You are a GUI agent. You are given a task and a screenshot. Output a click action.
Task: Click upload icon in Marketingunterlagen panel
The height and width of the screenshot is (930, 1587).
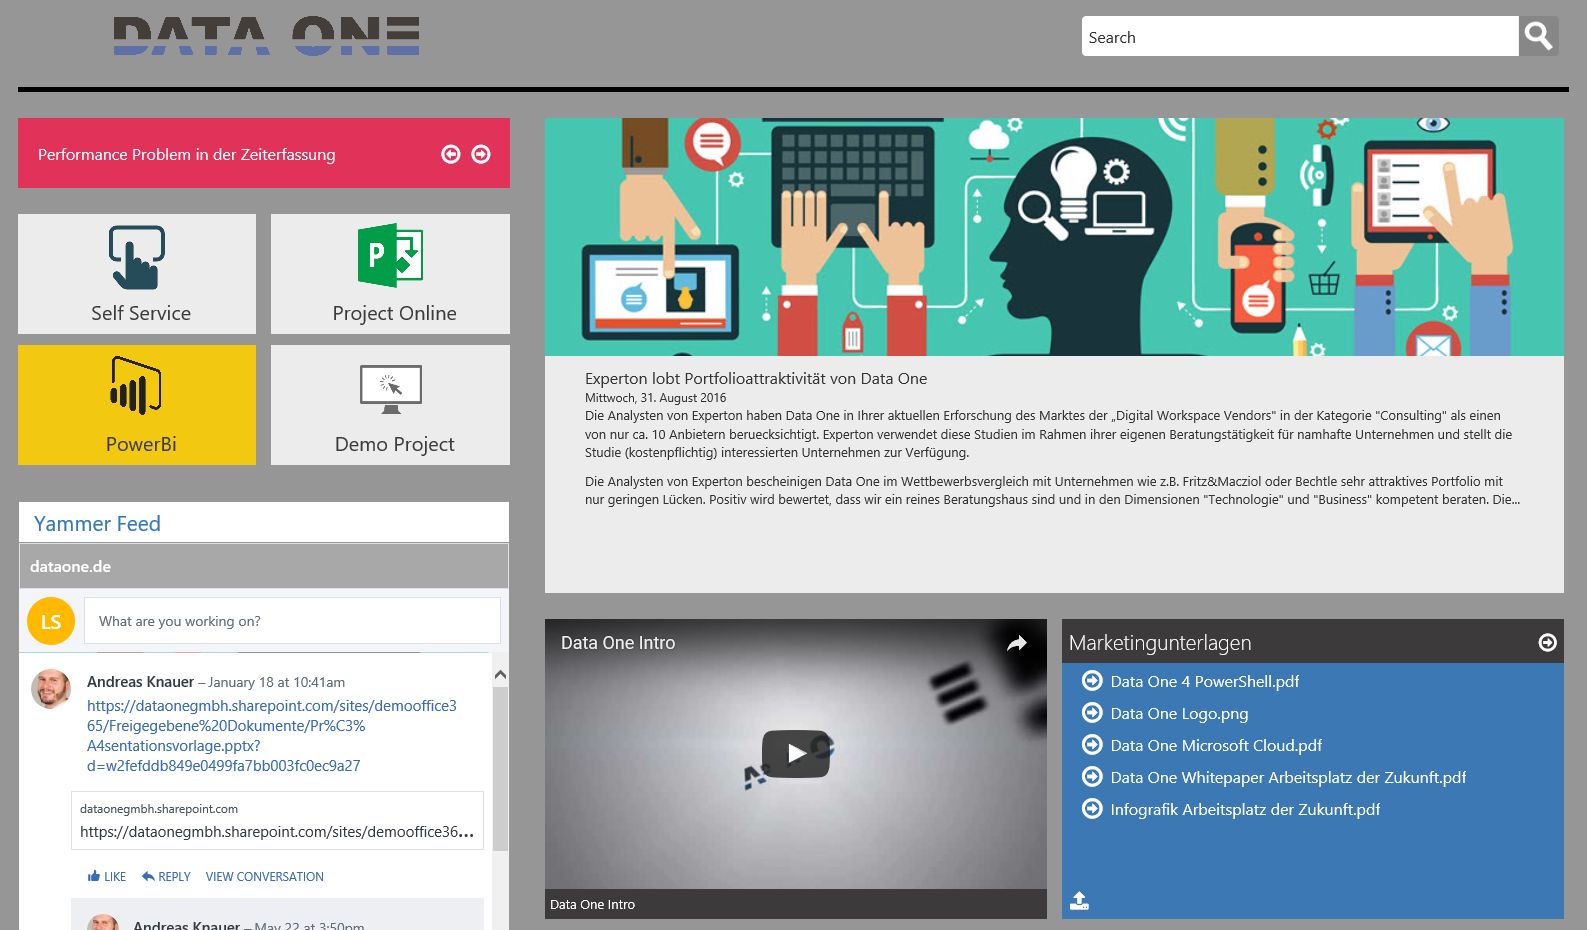(1079, 901)
